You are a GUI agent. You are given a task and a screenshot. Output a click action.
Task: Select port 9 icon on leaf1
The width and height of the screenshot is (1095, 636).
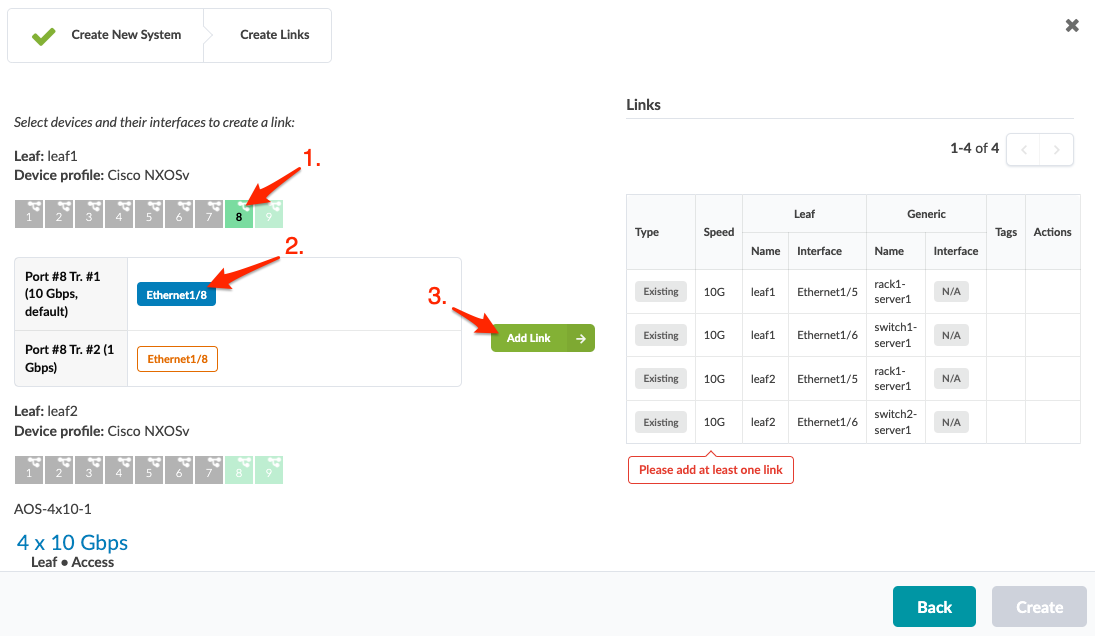click(x=269, y=214)
